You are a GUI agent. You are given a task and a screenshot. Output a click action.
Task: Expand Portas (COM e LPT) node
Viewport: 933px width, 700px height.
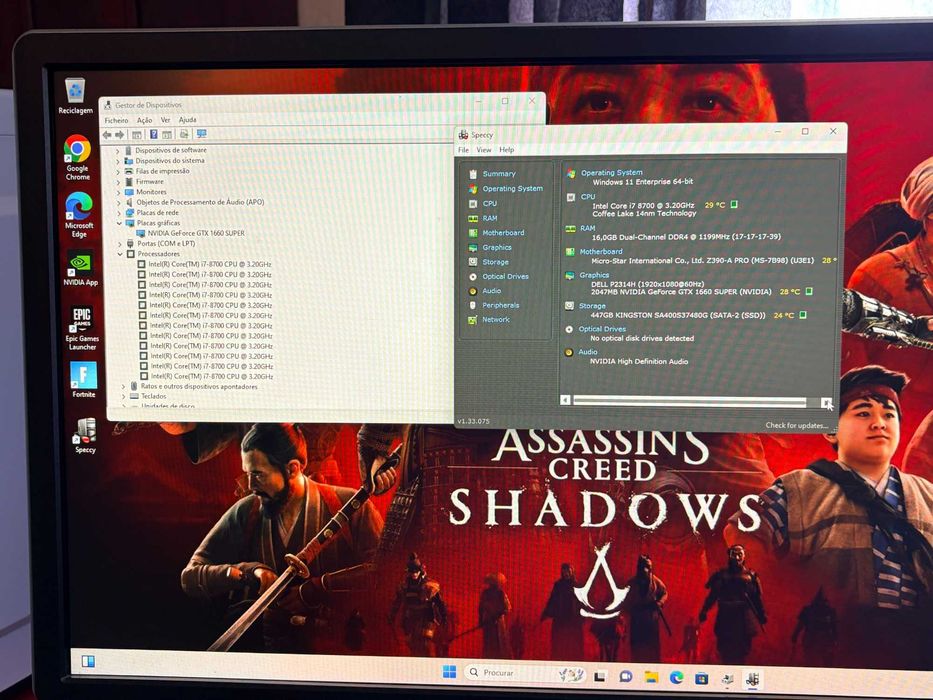point(120,245)
